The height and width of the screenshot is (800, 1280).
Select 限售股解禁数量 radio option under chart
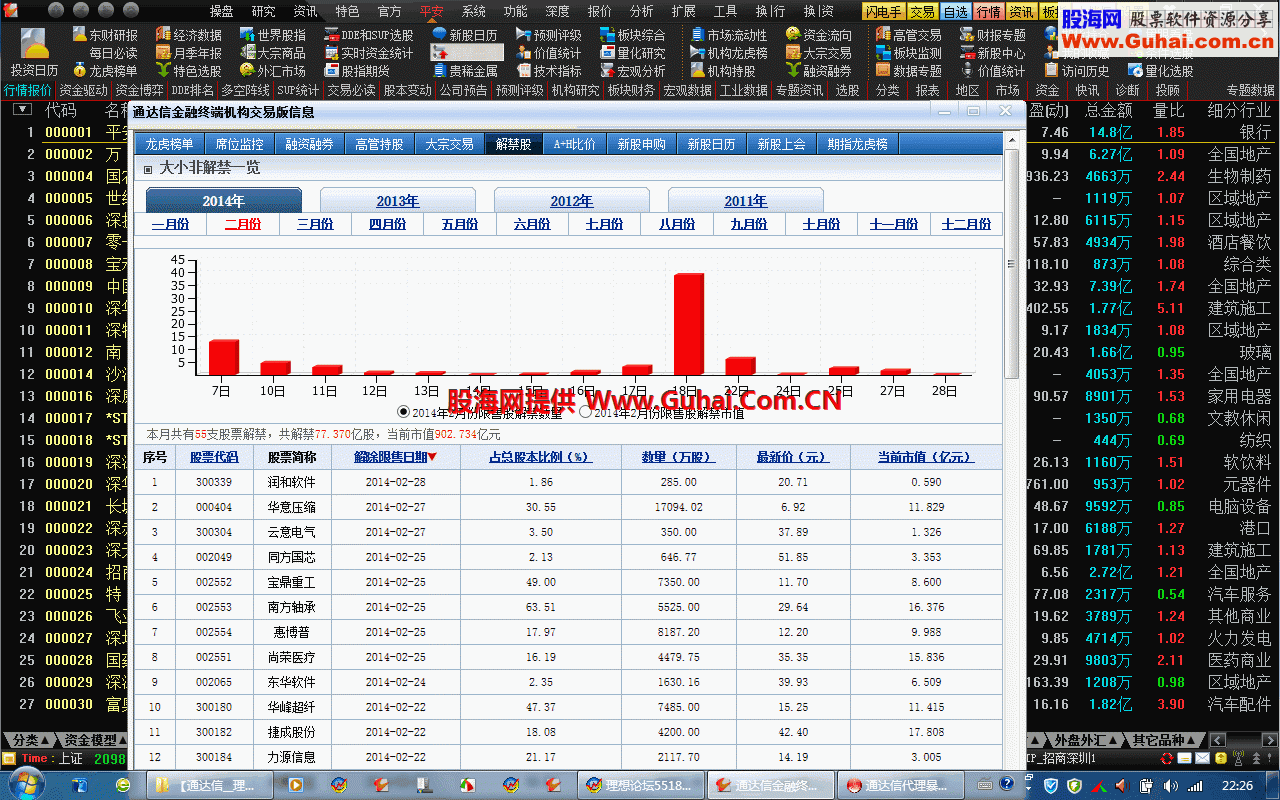tap(404, 411)
